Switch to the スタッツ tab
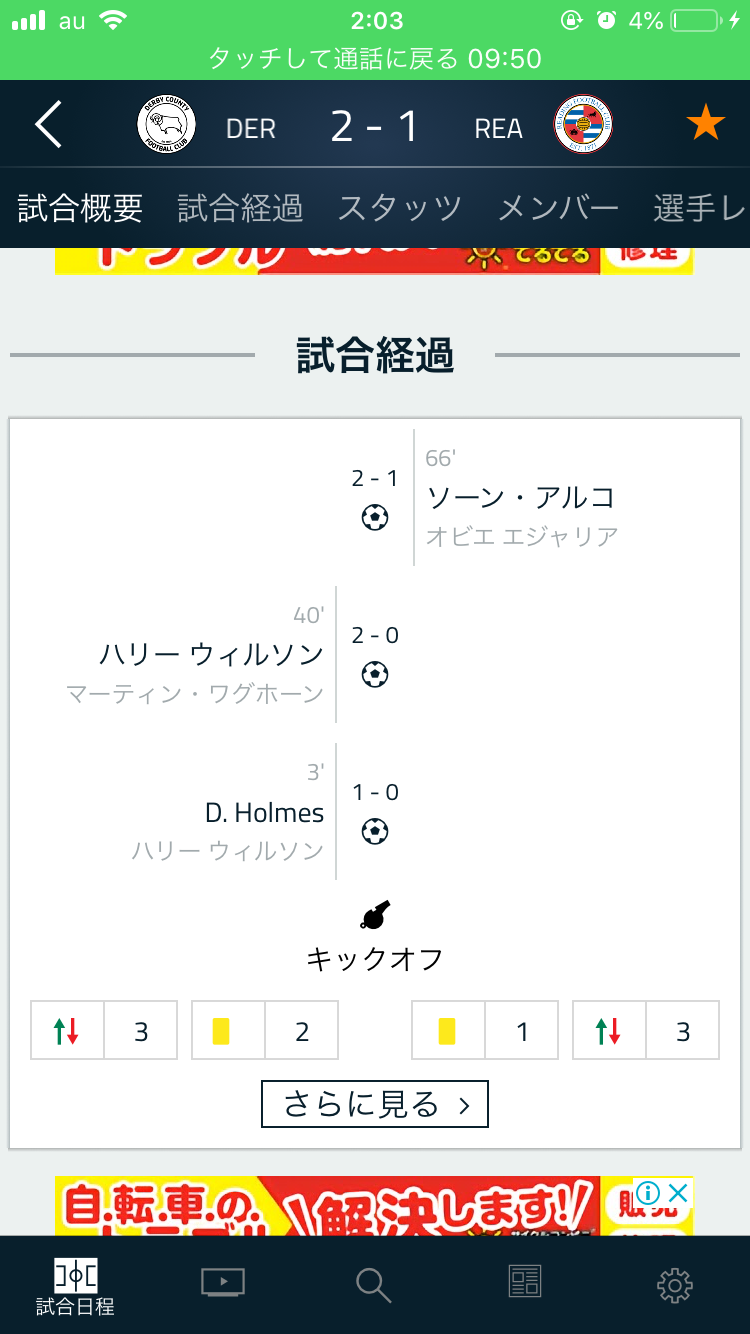The height and width of the screenshot is (1334, 750). click(400, 208)
